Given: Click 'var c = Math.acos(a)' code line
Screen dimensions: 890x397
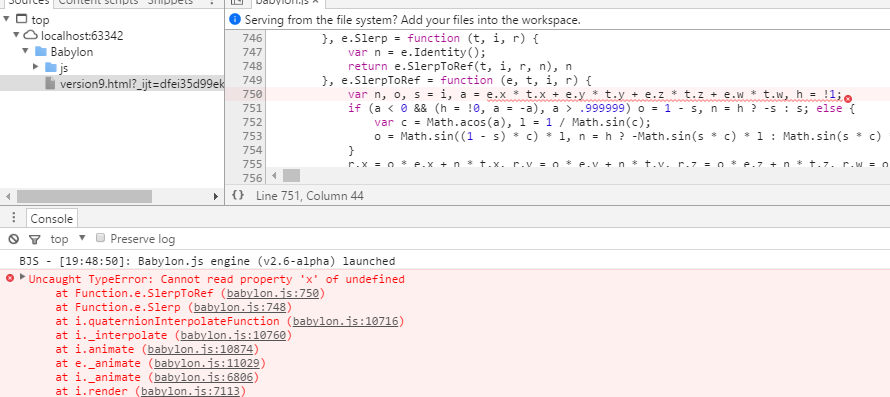Looking at the screenshot, I should coord(513,122).
